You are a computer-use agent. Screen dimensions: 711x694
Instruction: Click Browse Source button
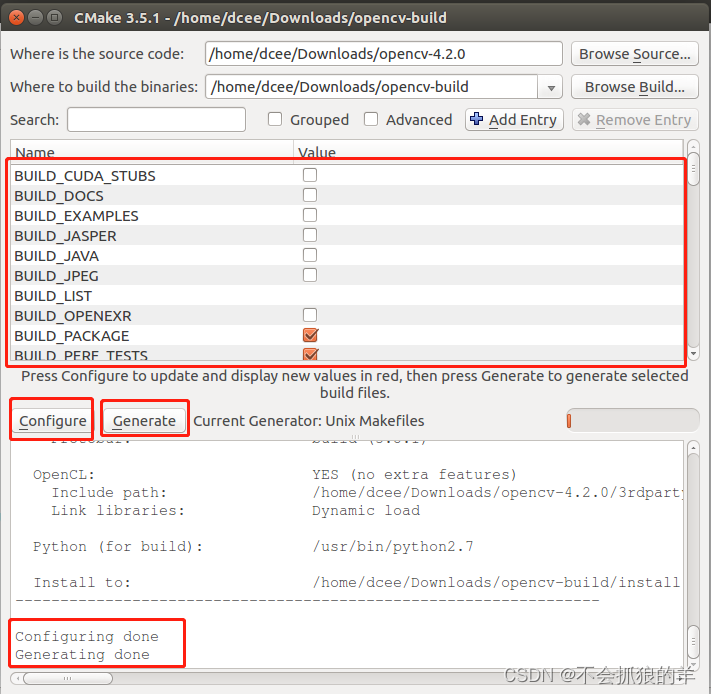coord(634,54)
